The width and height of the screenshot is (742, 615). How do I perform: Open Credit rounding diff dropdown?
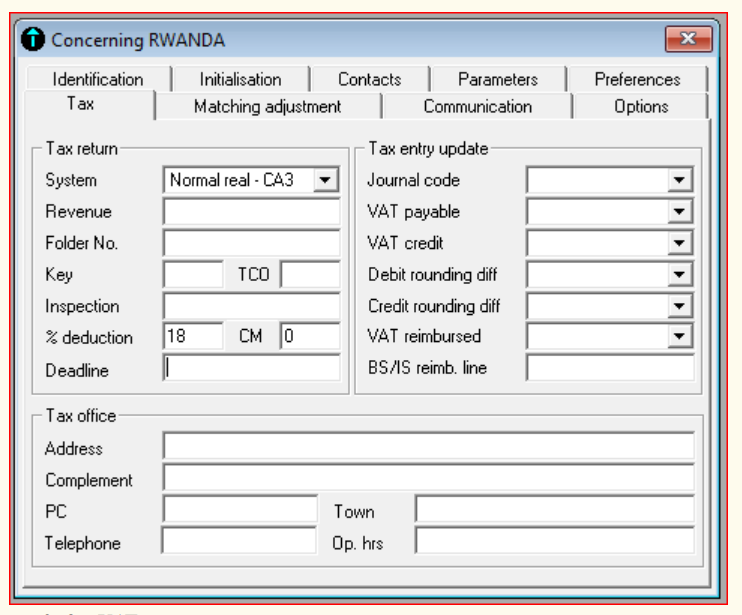click(680, 306)
